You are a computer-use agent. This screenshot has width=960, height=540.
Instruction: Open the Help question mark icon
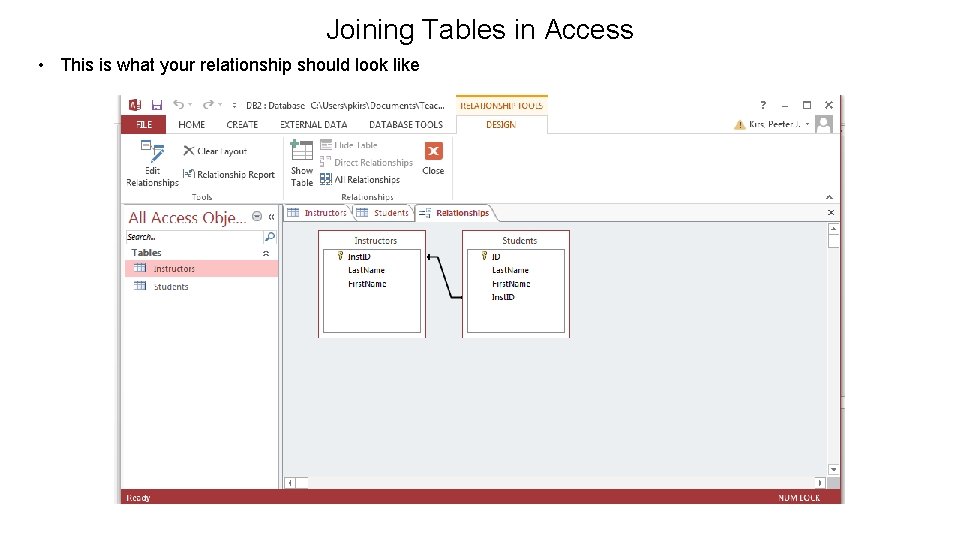pos(763,105)
